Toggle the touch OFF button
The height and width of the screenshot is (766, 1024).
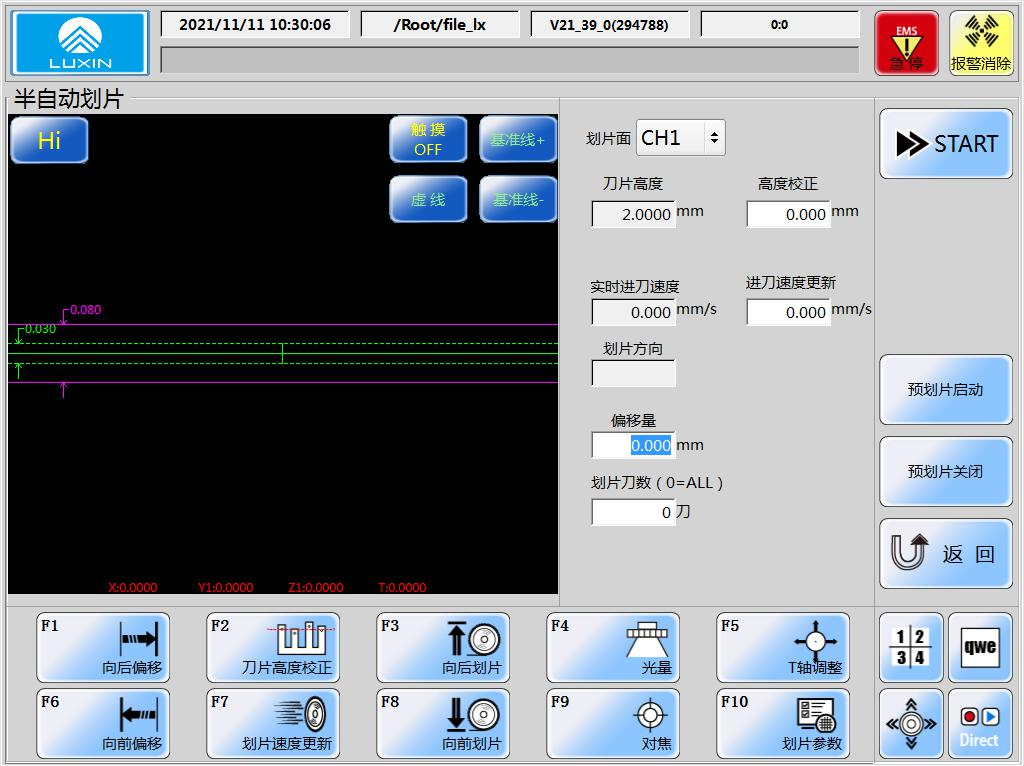point(428,140)
